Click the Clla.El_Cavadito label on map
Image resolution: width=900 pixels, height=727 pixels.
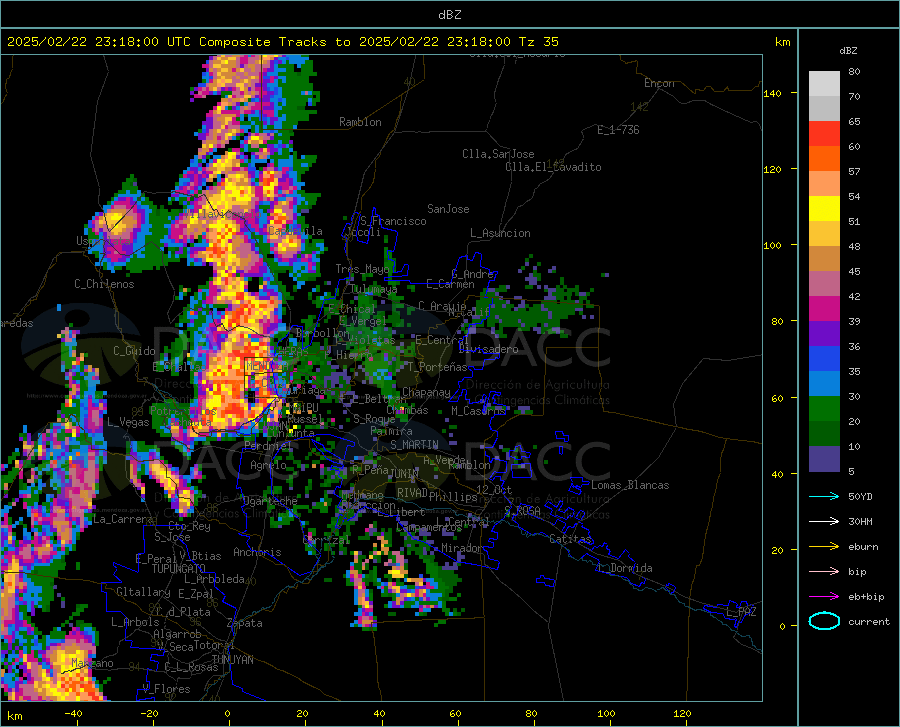click(553, 167)
